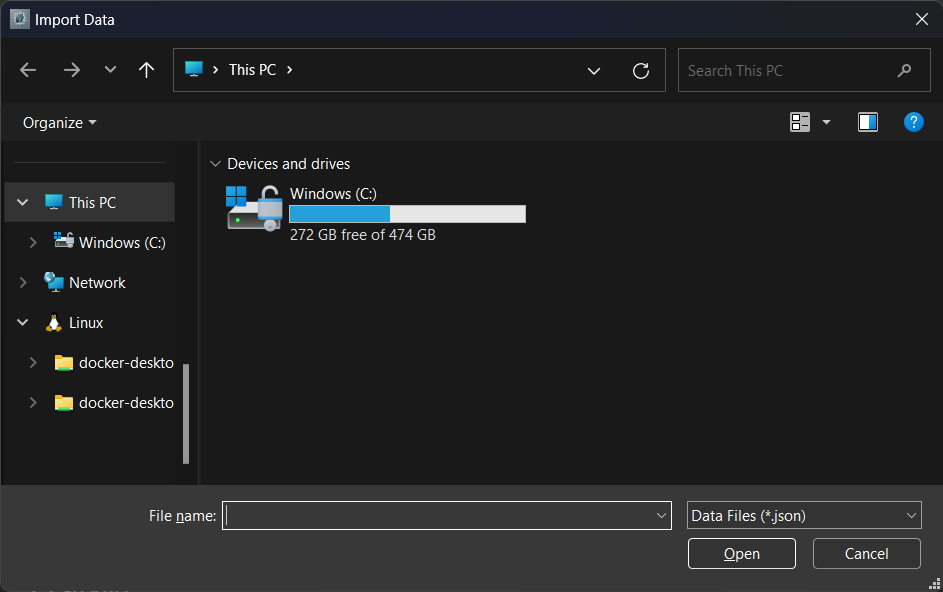Open the Data Files (*.json) type dropdown
The width and height of the screenshot is (943, 592).
click(x=804, y=515)
